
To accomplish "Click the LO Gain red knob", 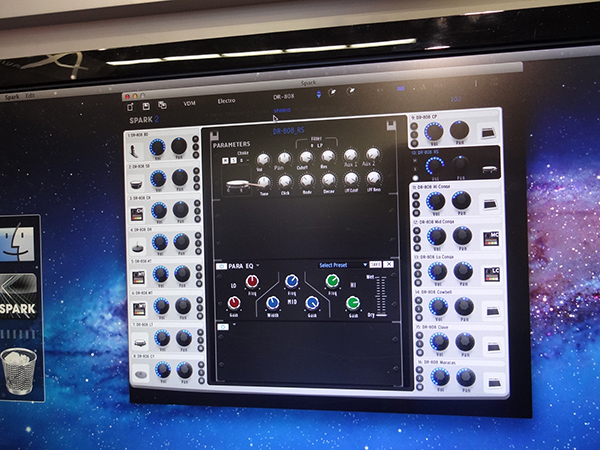I will pyautogui.click(x=234, y=303).
